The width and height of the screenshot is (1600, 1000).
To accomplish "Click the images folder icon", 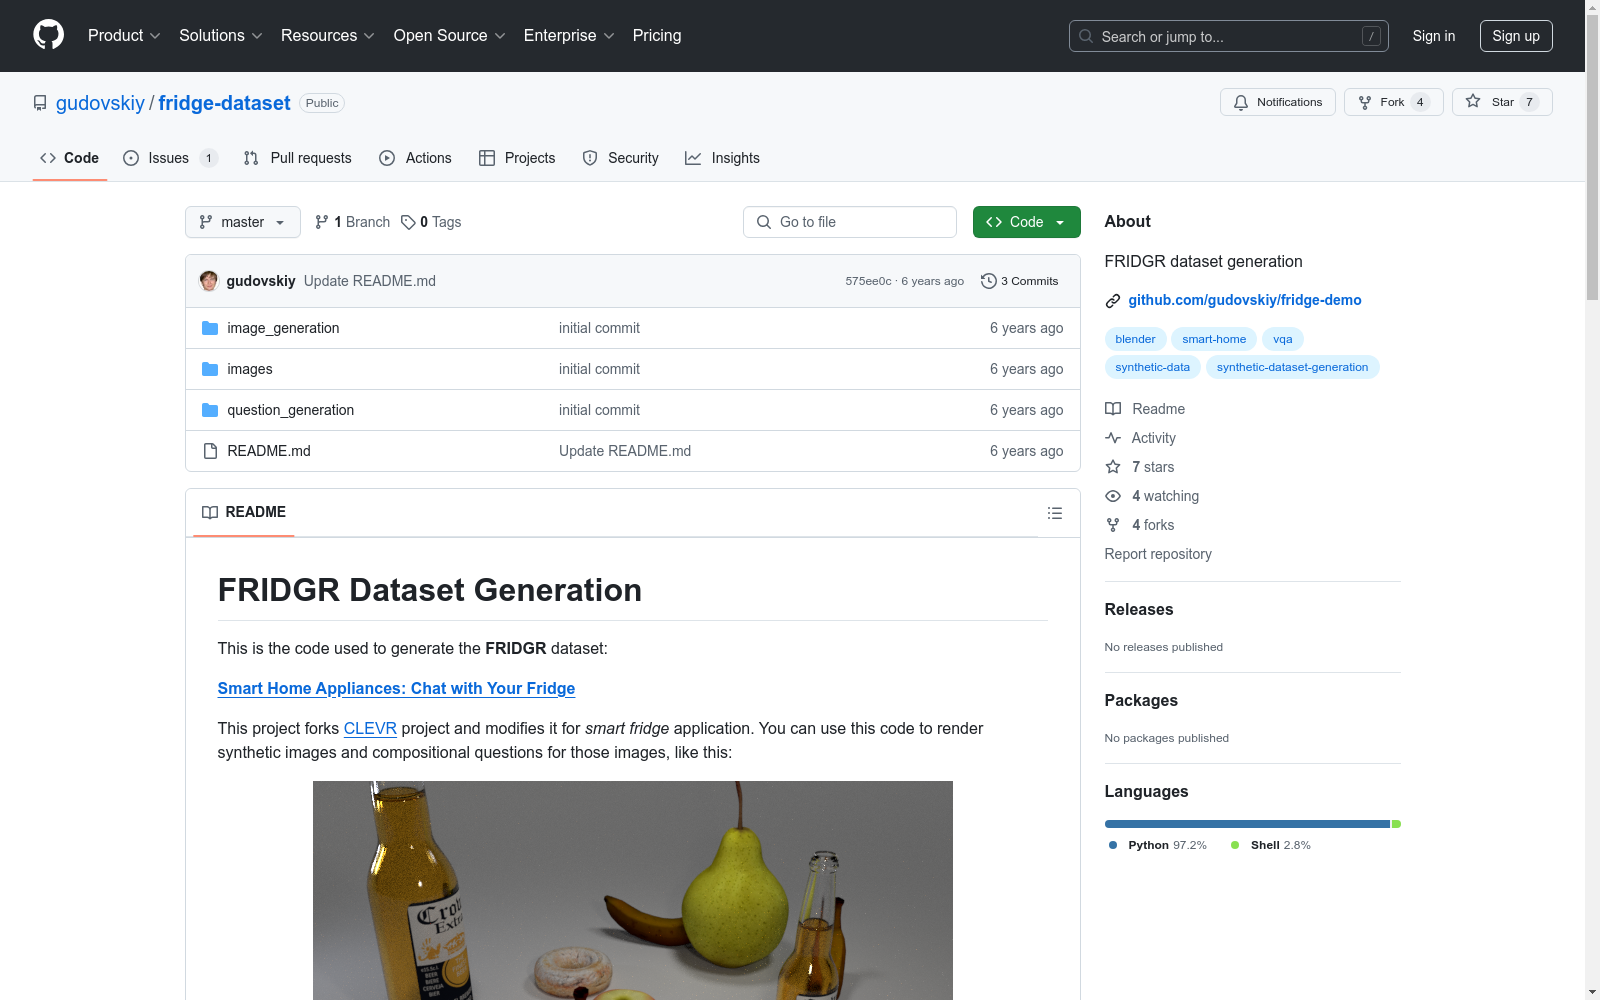I will tap(210, 369).
